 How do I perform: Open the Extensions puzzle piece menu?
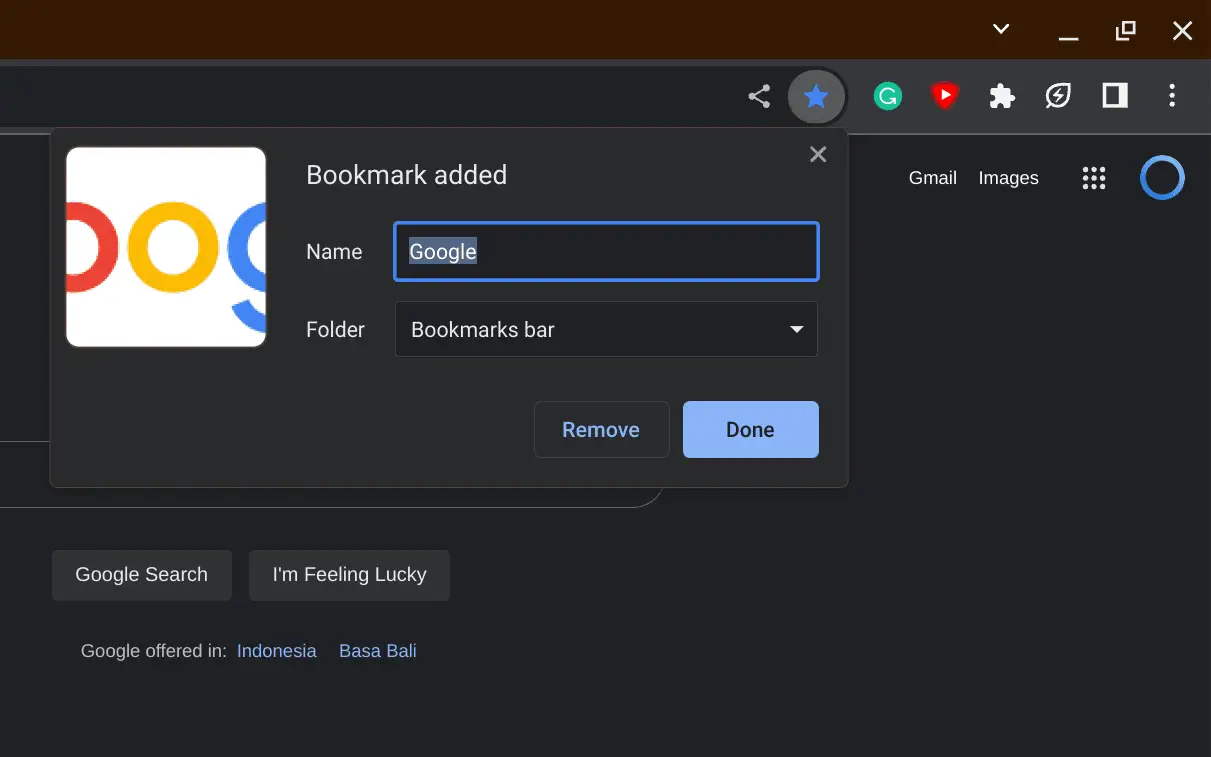click(x=1001, y=96)
